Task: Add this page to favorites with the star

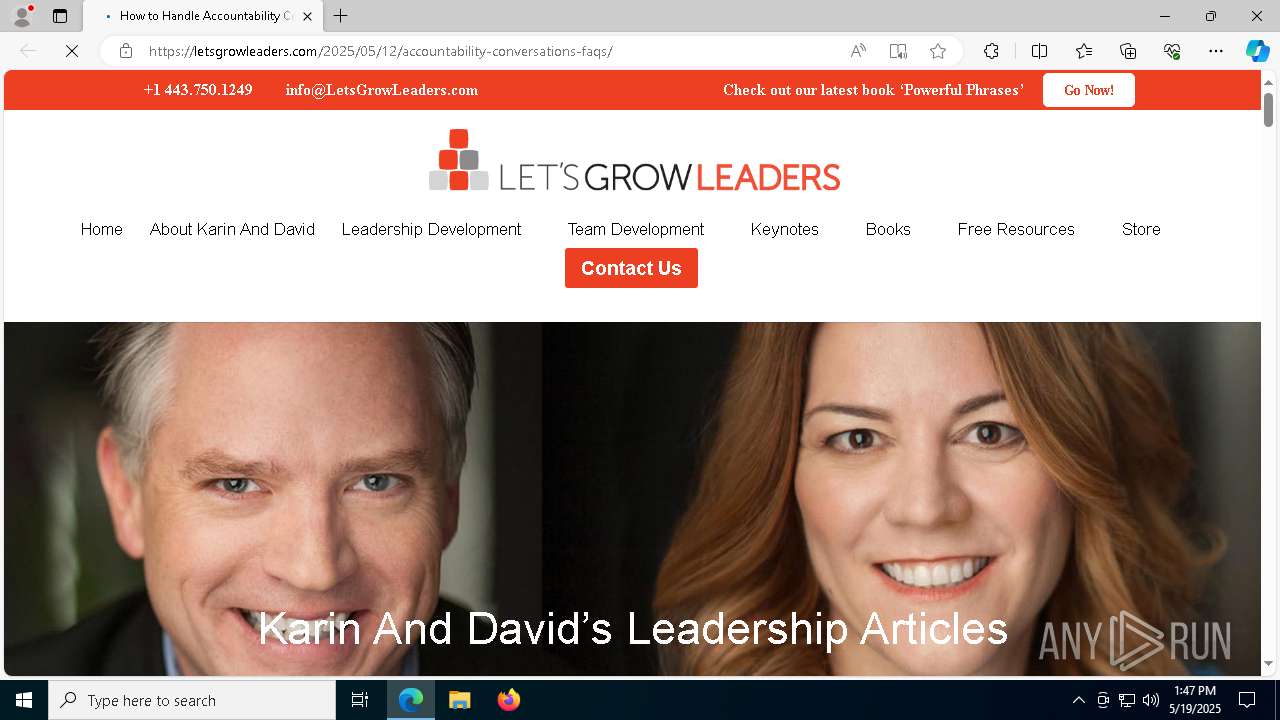Action: 938,51
